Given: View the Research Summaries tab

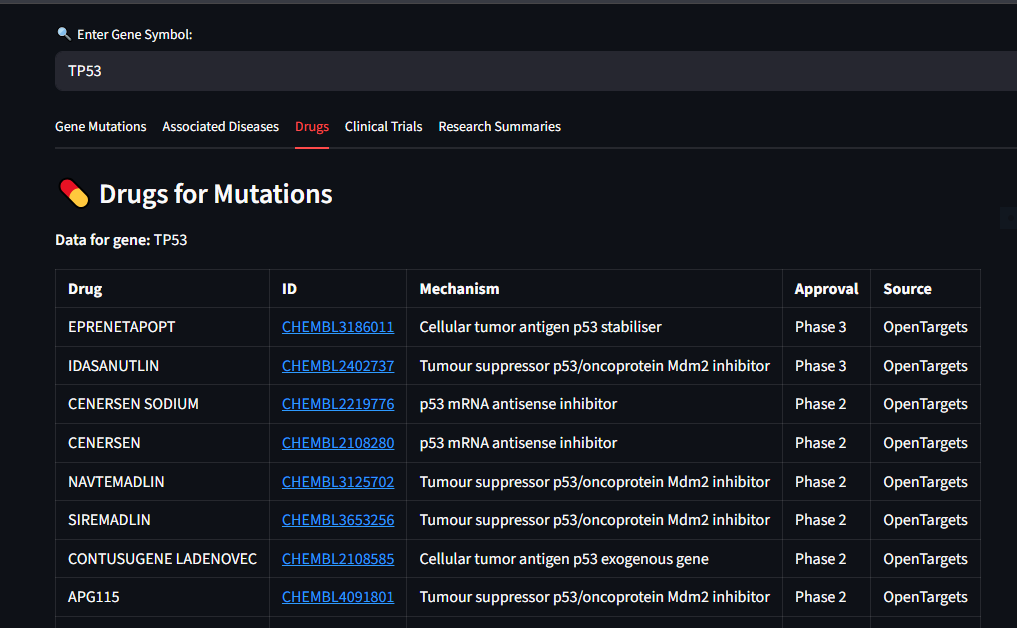Looking at the screenshot, I should point(499,127).
